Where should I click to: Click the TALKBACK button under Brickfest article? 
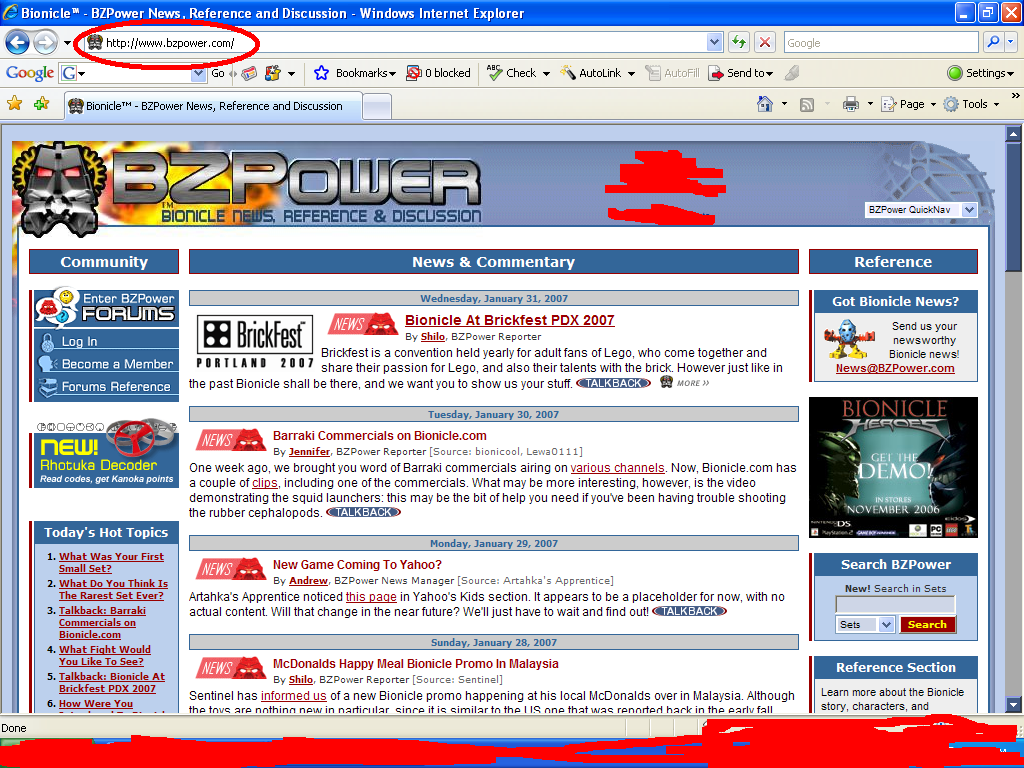click(613, 383)
